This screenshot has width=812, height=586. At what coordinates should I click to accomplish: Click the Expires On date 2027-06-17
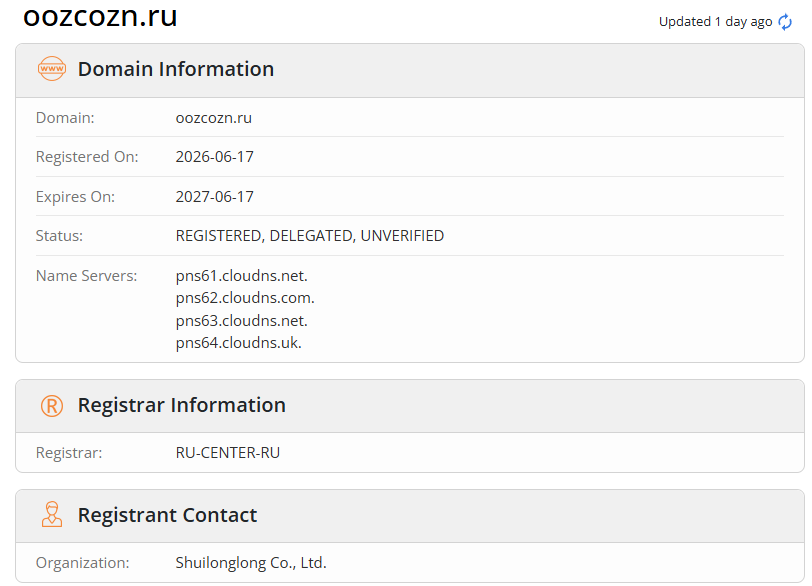tap(214, 197)
